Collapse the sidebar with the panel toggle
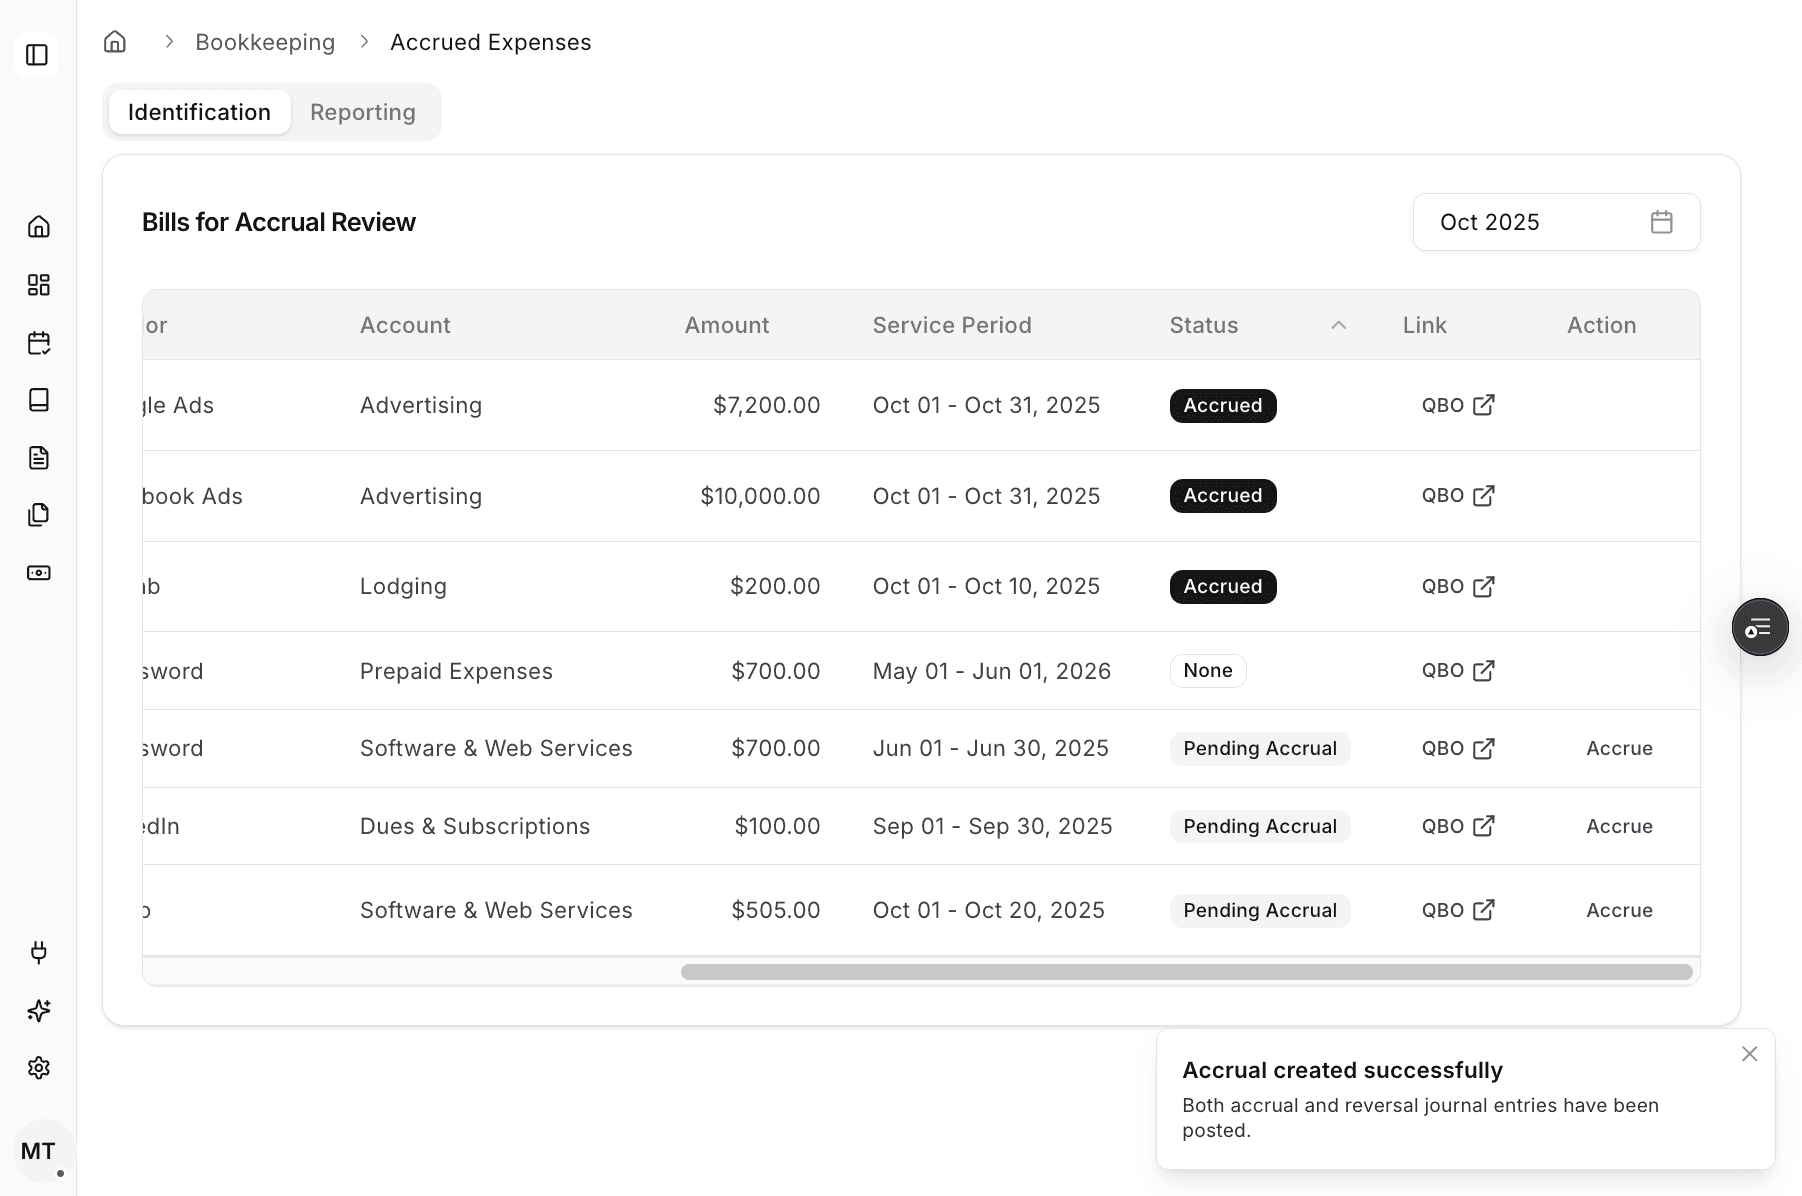Viewport: 1802px width, 1196px height. [37, 55]
